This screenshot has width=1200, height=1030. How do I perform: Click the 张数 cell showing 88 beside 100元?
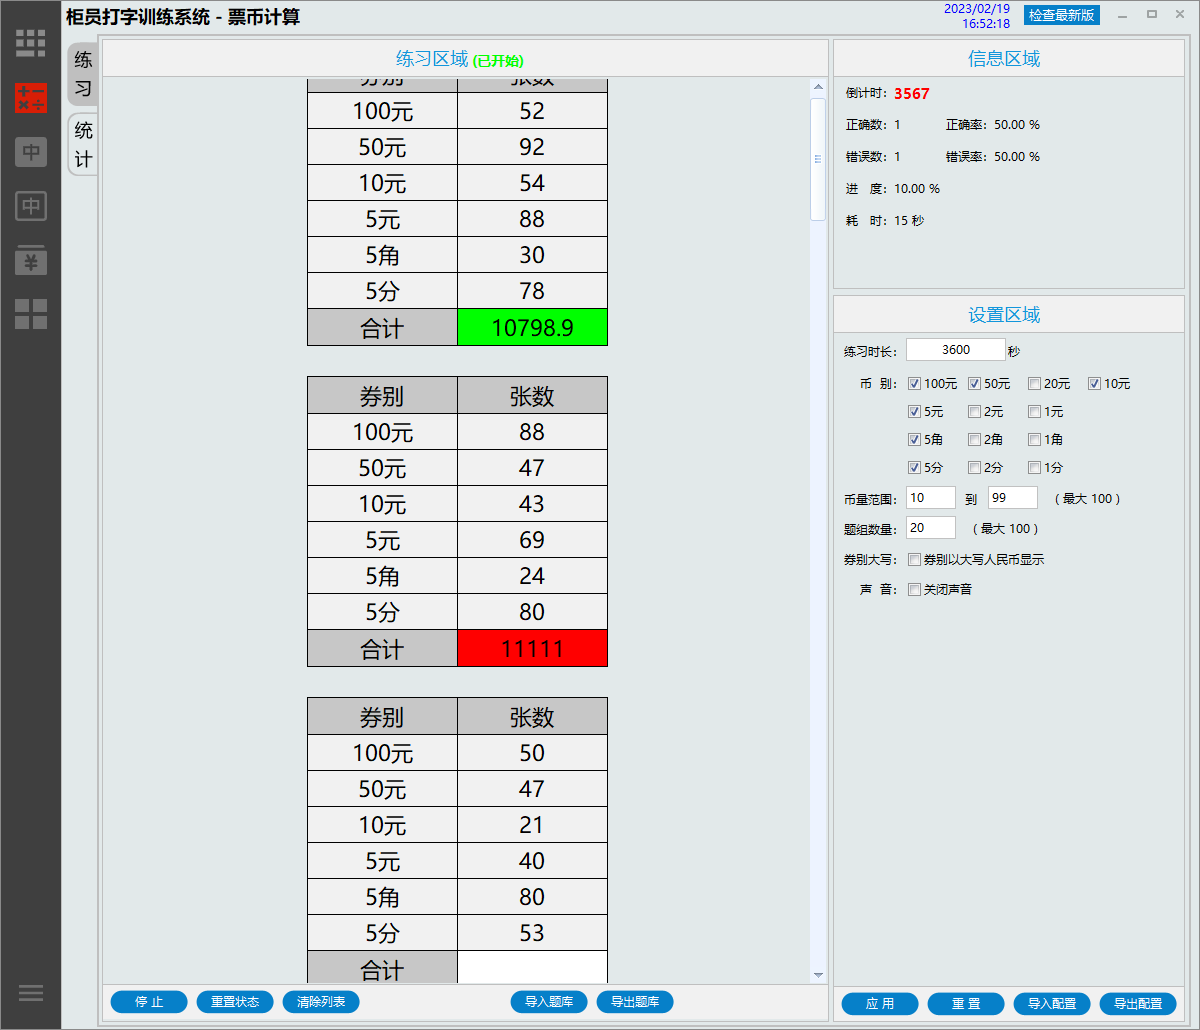tap(532, 432)
